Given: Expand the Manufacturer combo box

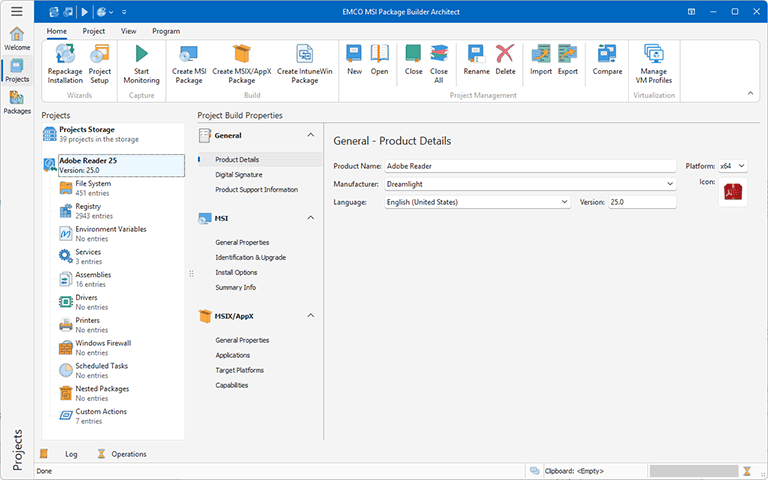Looking at the screenshot, I should [x=670, y=184].
